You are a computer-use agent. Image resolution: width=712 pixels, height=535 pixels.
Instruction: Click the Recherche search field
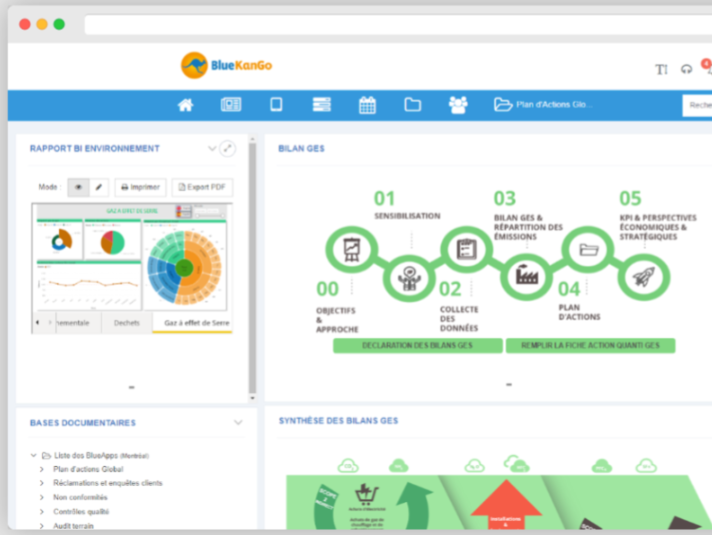[697, 105]
